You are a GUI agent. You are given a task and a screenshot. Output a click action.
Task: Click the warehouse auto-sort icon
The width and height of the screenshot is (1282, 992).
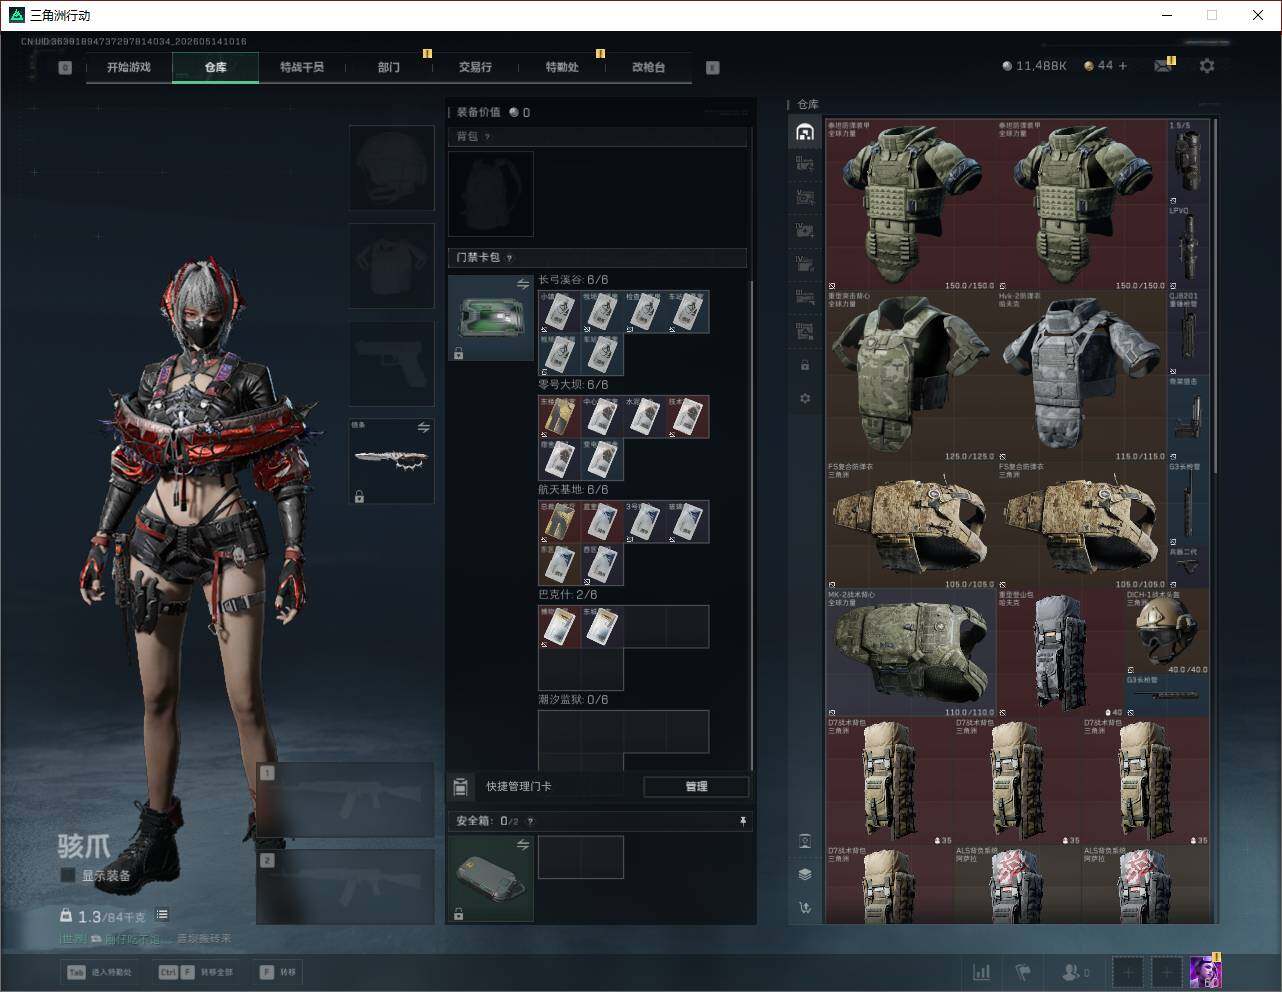(805, 908)
